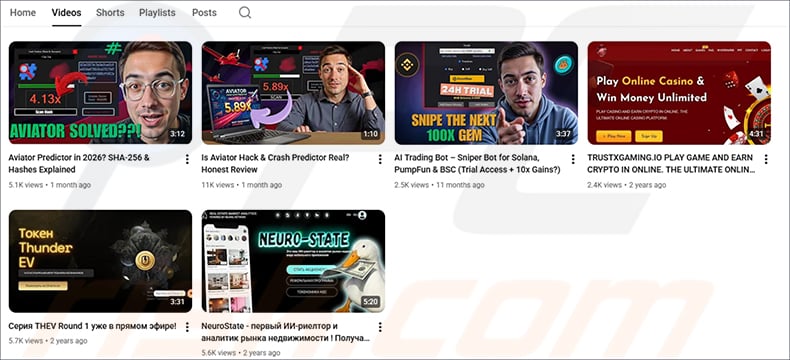Open the Playlists tab

[x=158, y=13]
